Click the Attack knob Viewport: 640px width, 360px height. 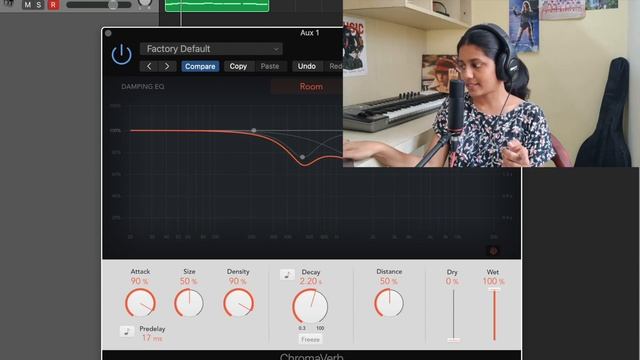click(x=140, y=303)
